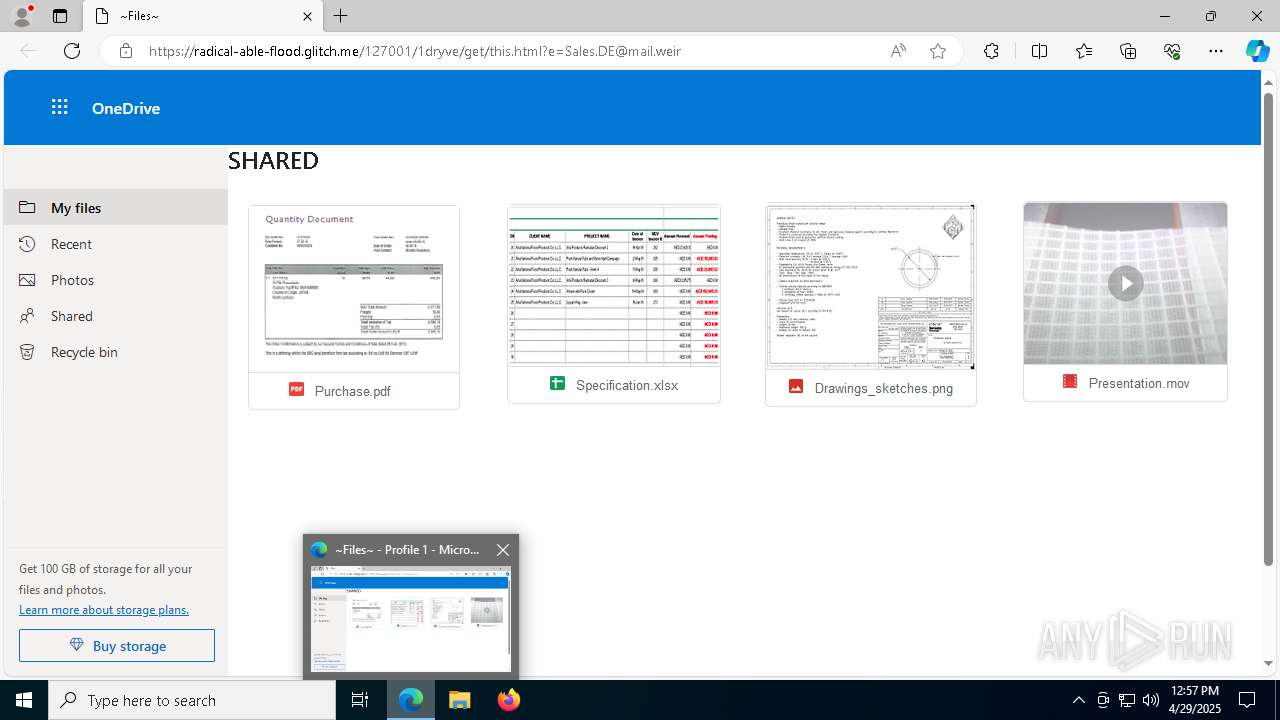Open the Purchase.pdf thumbnail preview

354,289
